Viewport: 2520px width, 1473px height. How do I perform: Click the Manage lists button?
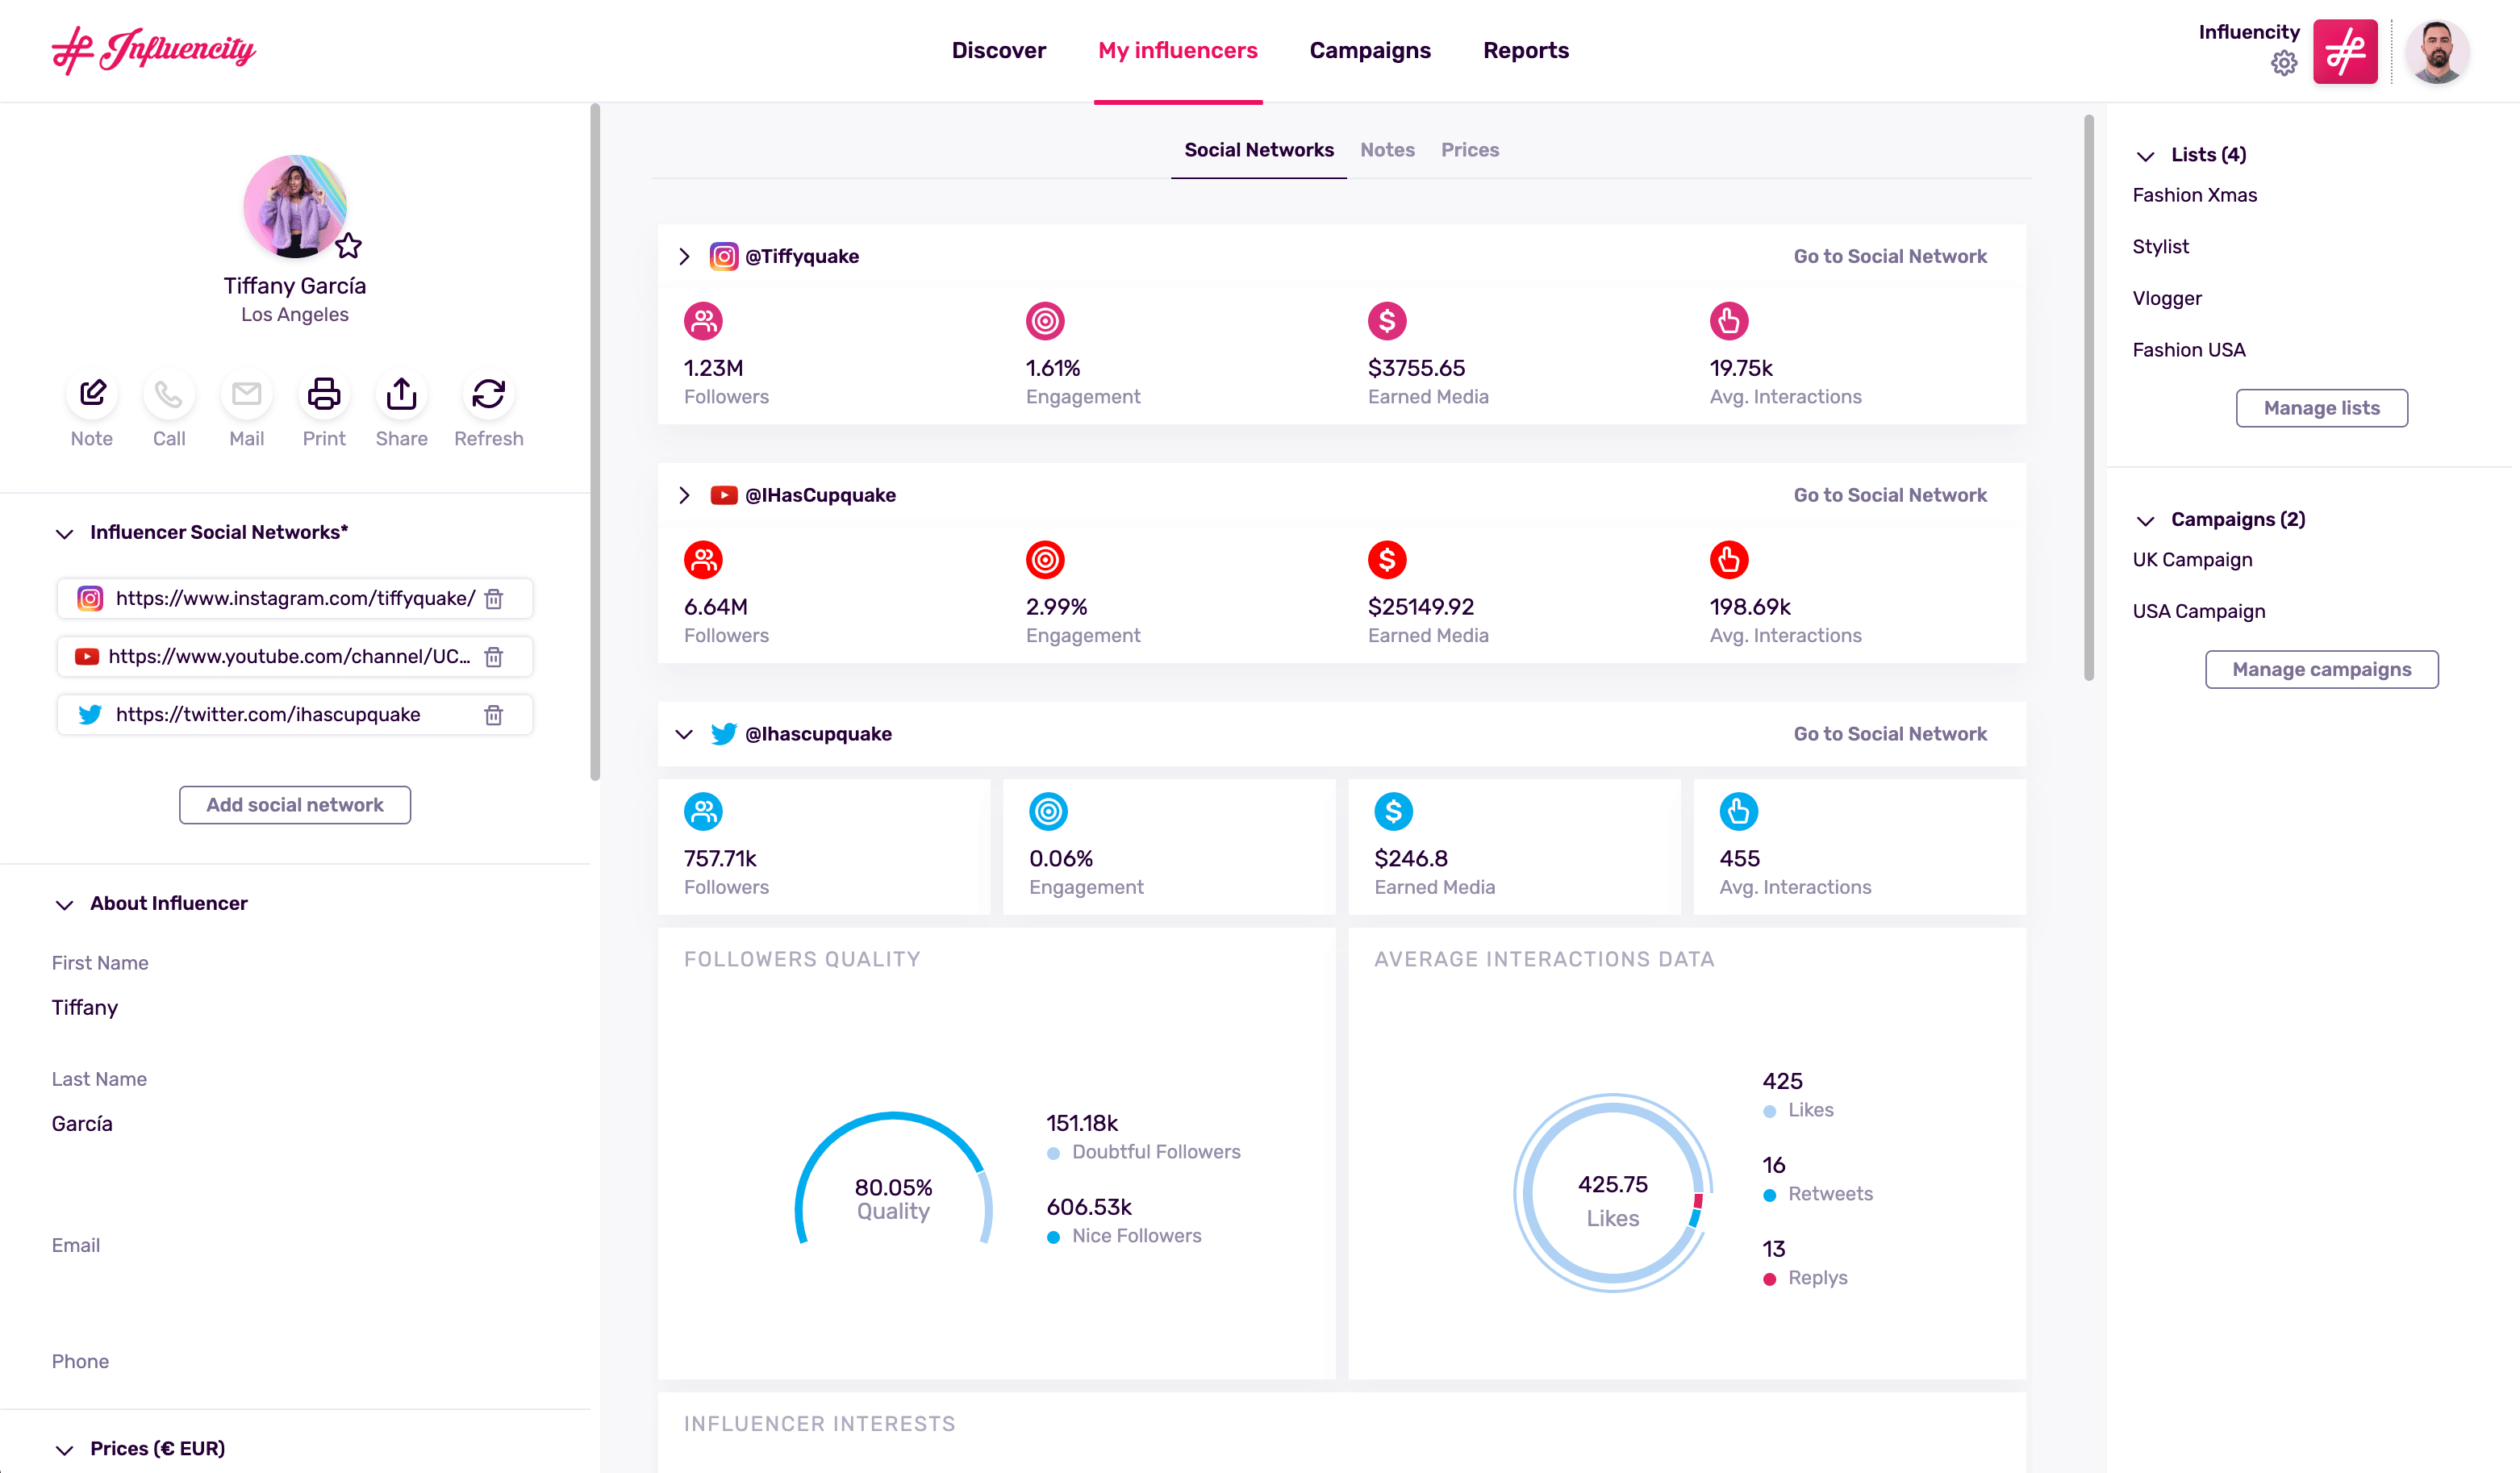(2321, 408)
